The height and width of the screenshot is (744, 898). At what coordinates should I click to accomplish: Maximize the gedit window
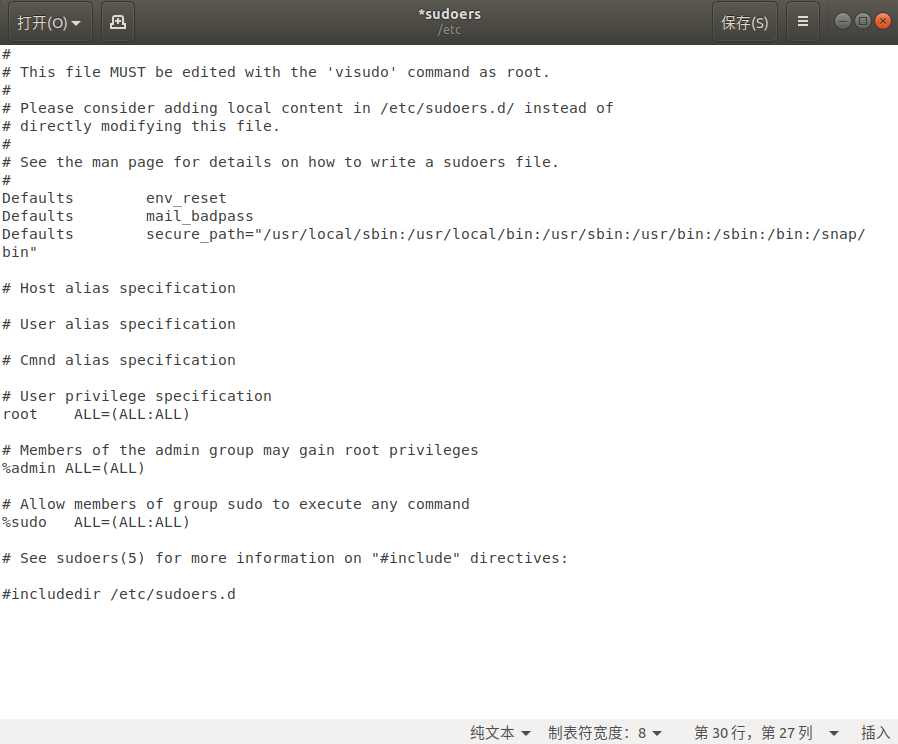coord(863,21)
